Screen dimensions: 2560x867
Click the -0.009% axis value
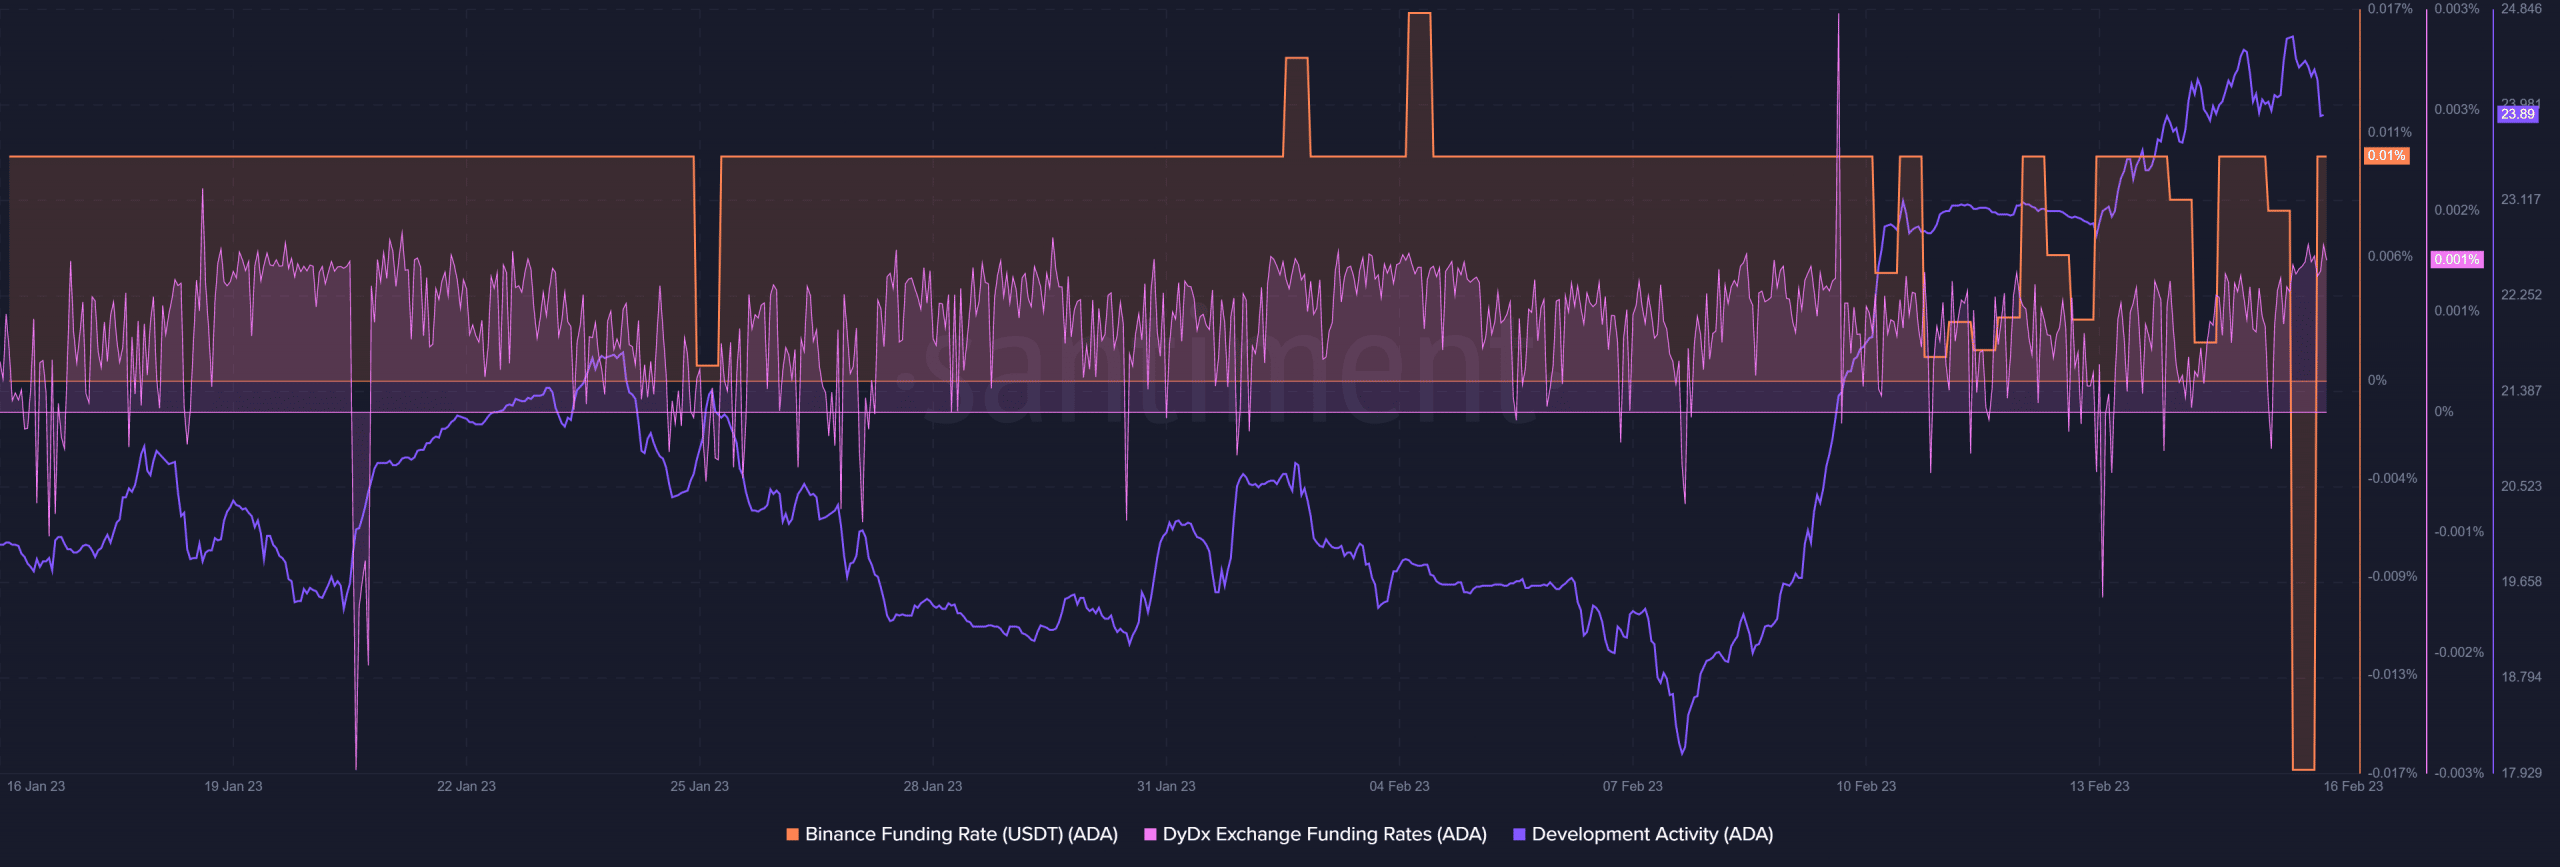[x=2392, y=577]
